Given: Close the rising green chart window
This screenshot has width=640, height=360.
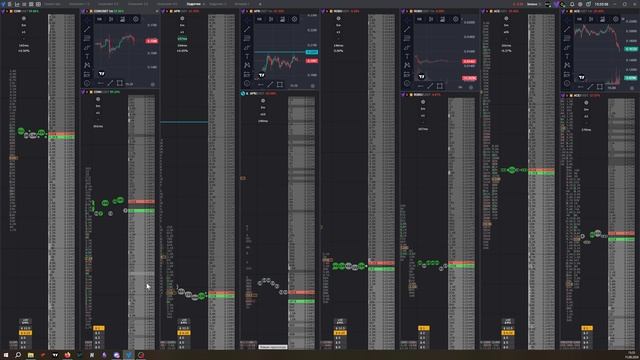Looking at the screenshot, I should [x=157, y=11].
